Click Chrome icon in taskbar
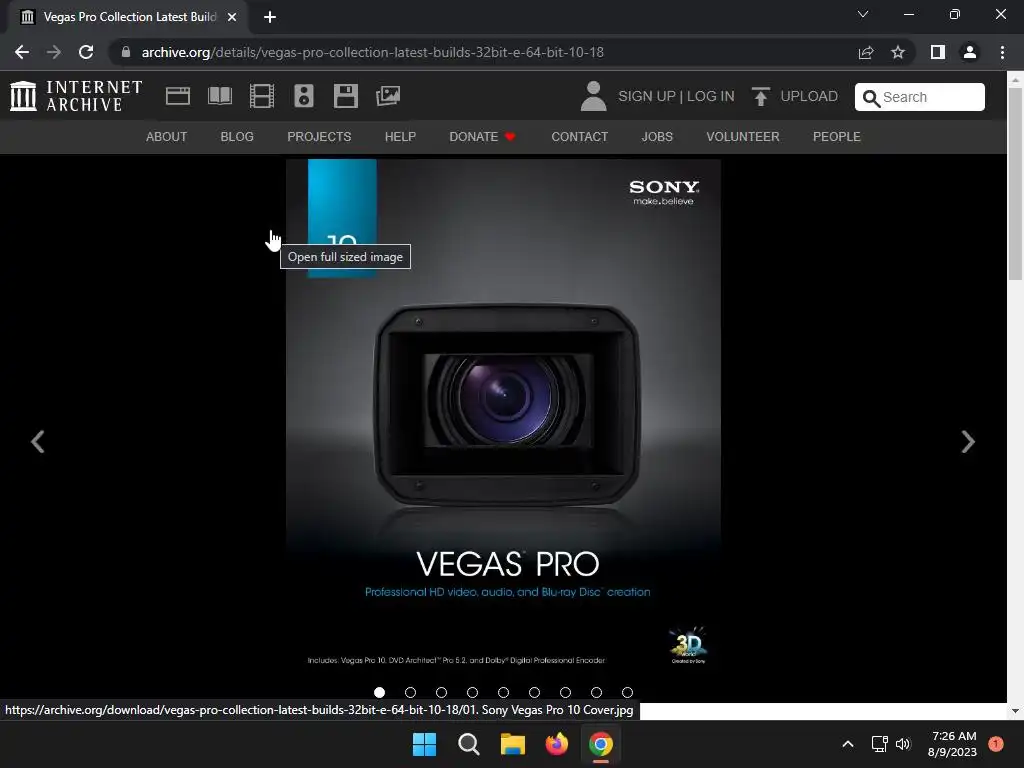The width and height of the screenshot is (1024, 768). (x=601, y=744)
